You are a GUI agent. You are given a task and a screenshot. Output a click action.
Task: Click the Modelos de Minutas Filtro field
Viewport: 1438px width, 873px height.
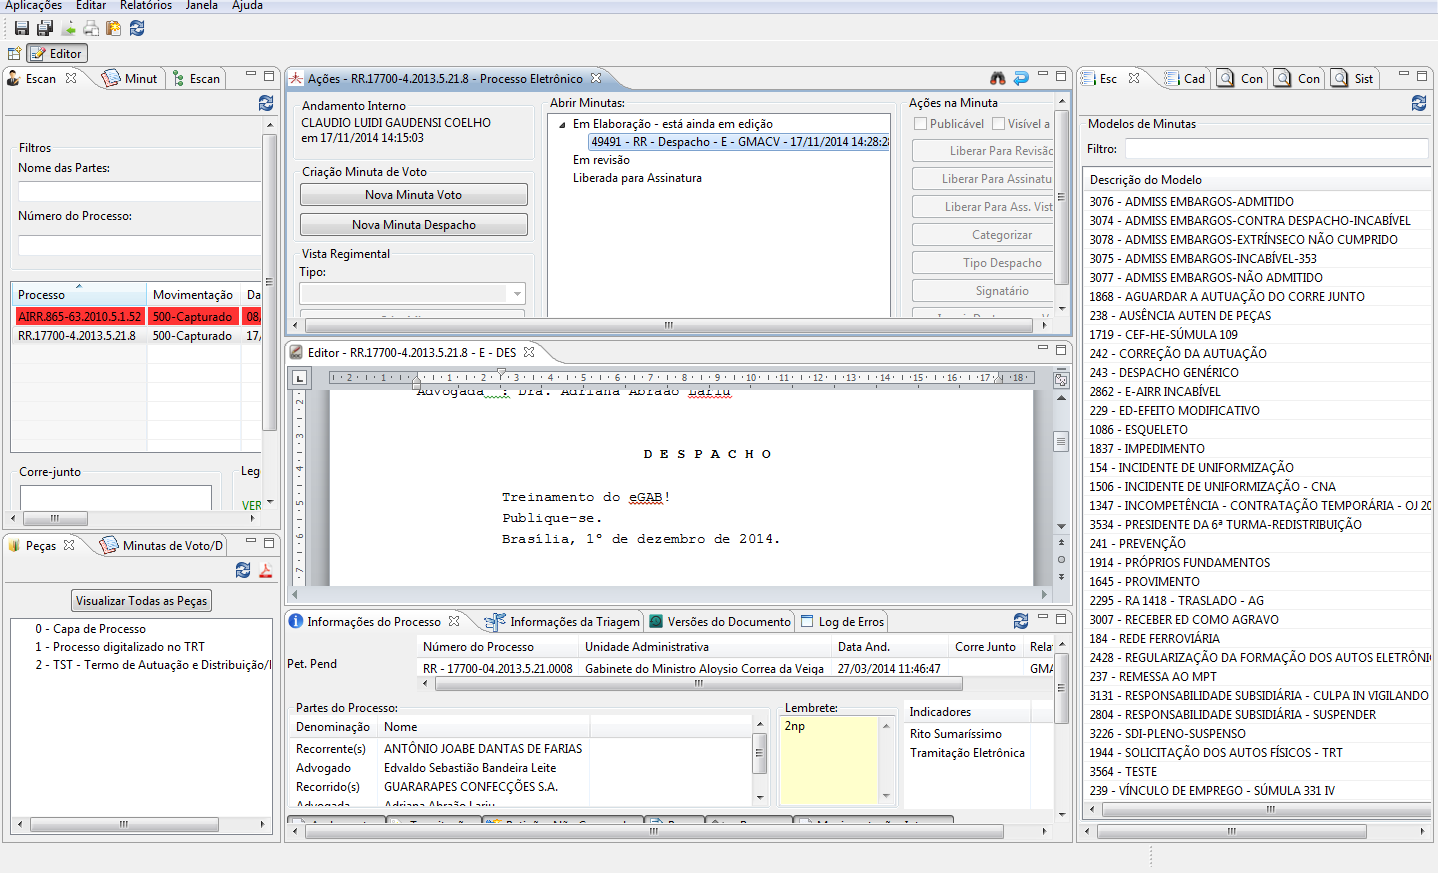[x=1276, y=149]
